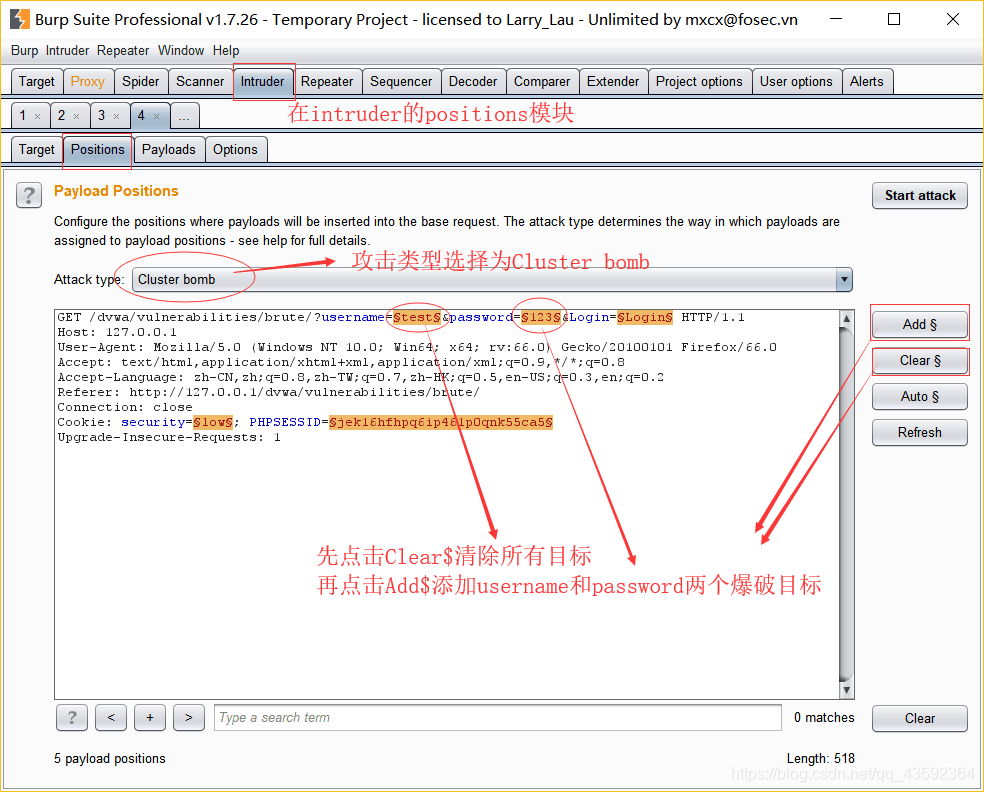This screenshot has height=792, width=984.
Task: Open the Help menu
Action: tap(226, 51)
